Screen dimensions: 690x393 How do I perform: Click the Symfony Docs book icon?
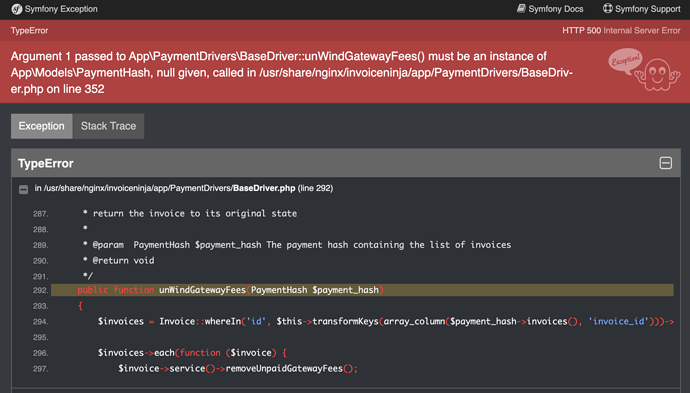click(x=521, y=8)
